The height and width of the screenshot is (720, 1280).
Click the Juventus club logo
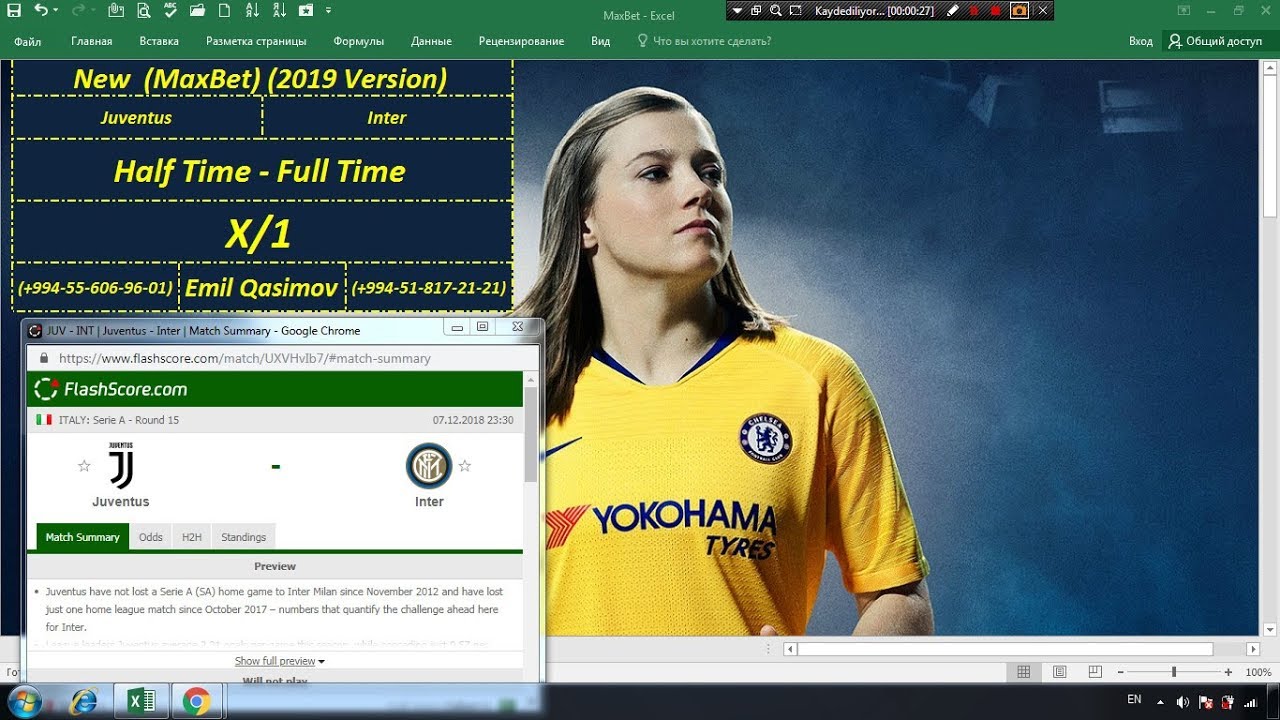(120, 466)
